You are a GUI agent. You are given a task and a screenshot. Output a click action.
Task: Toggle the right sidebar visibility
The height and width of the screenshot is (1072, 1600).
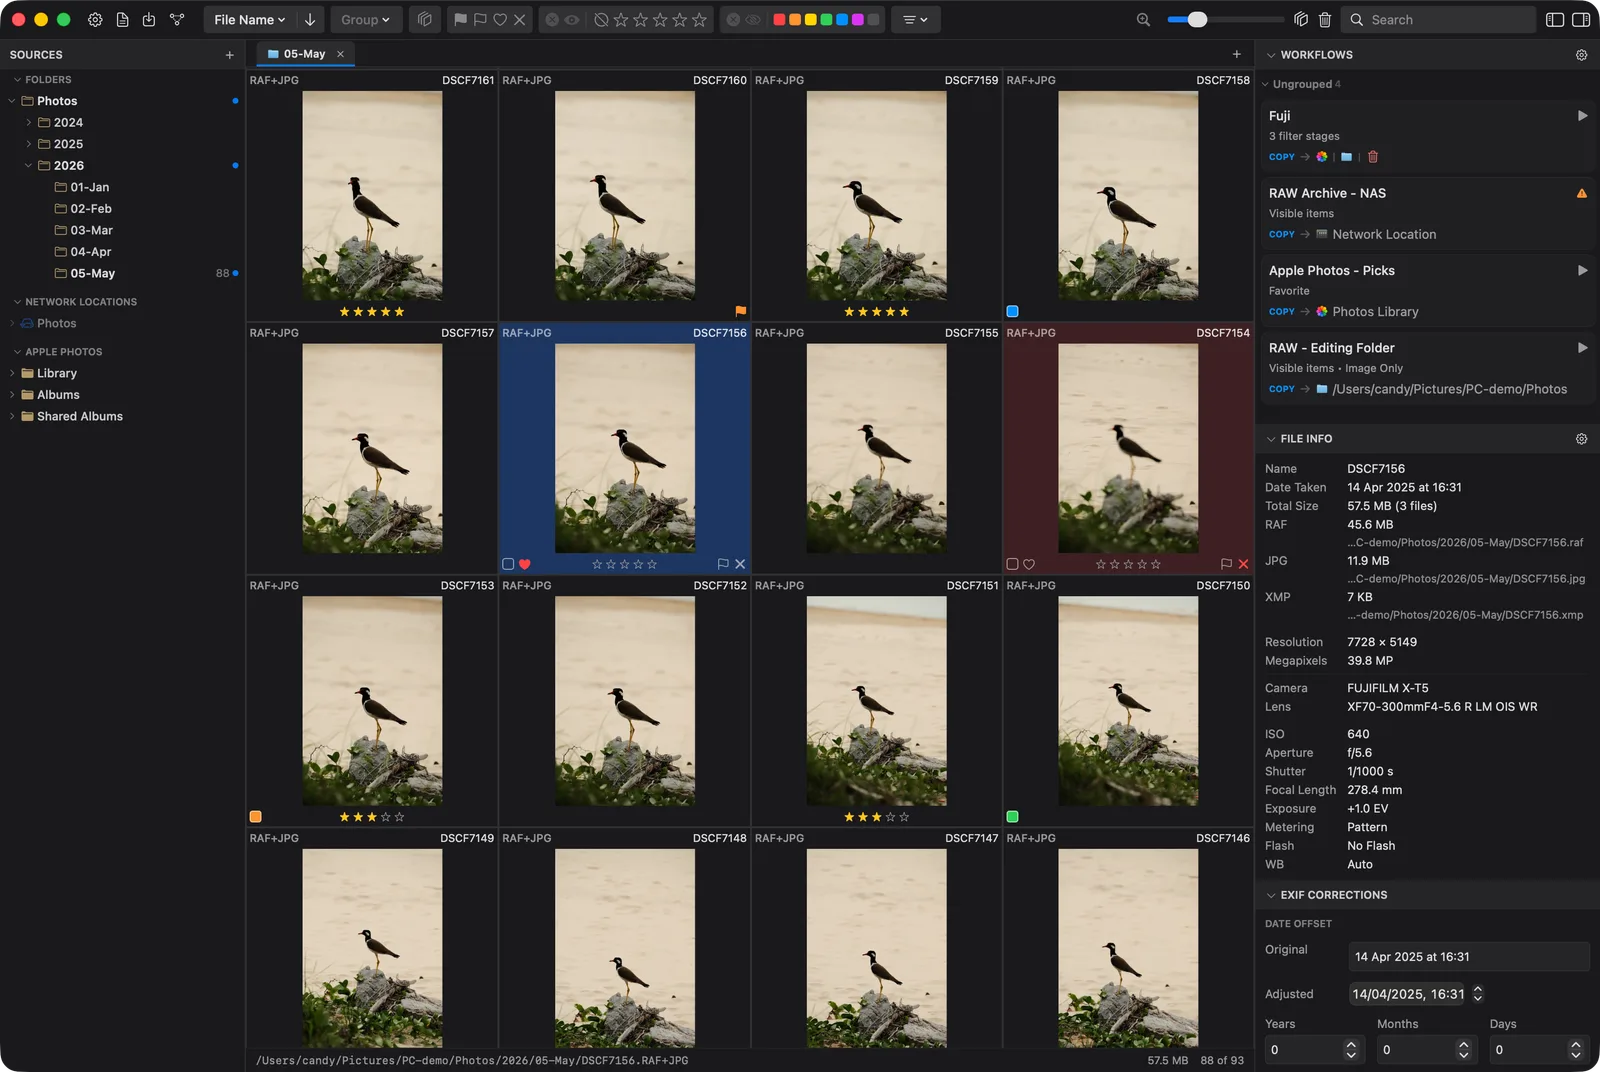(x=1581, y=20)
